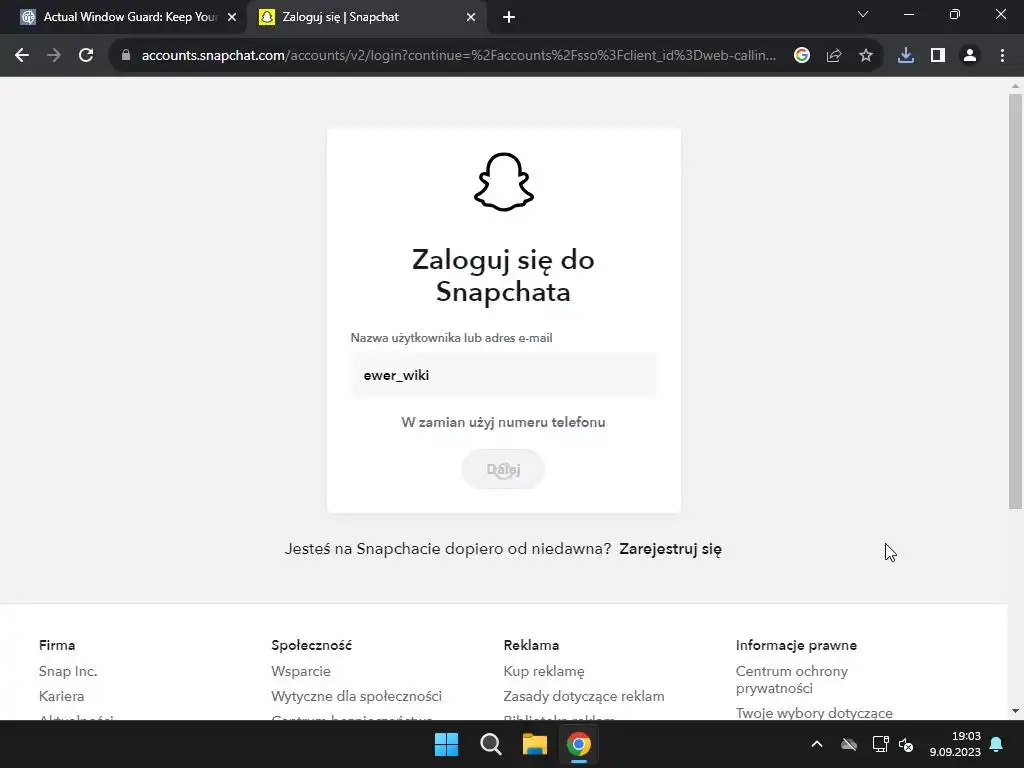Click the Chrome taskbar icon
The image size is (1024, 768).
point(579,744)
